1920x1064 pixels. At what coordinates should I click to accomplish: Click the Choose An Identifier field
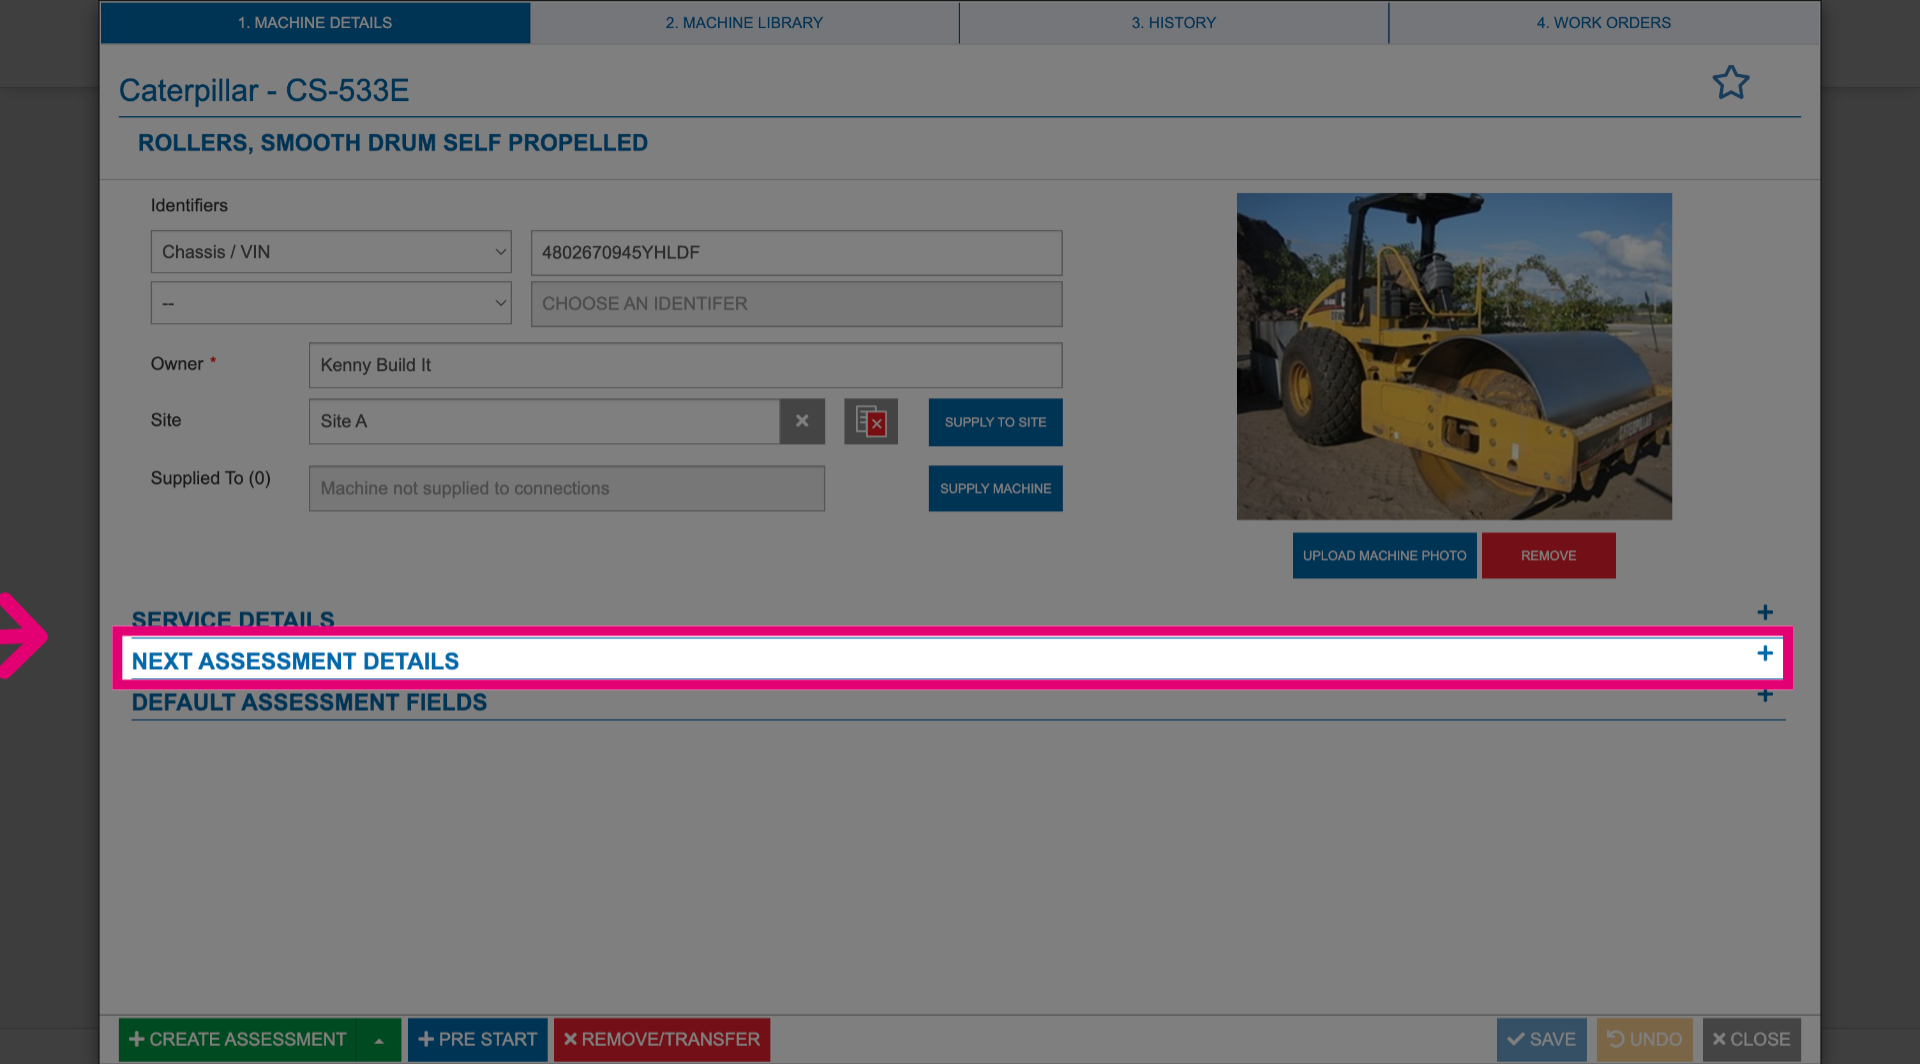point(796,304)
